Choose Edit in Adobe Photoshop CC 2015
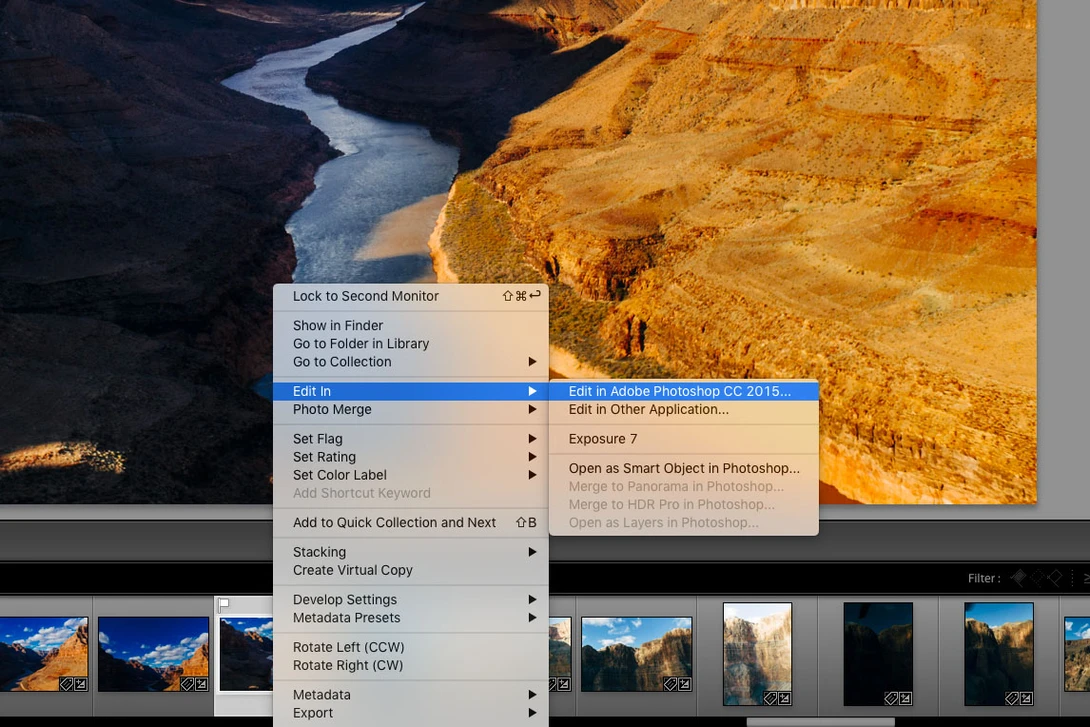 [x=683, y=391]
